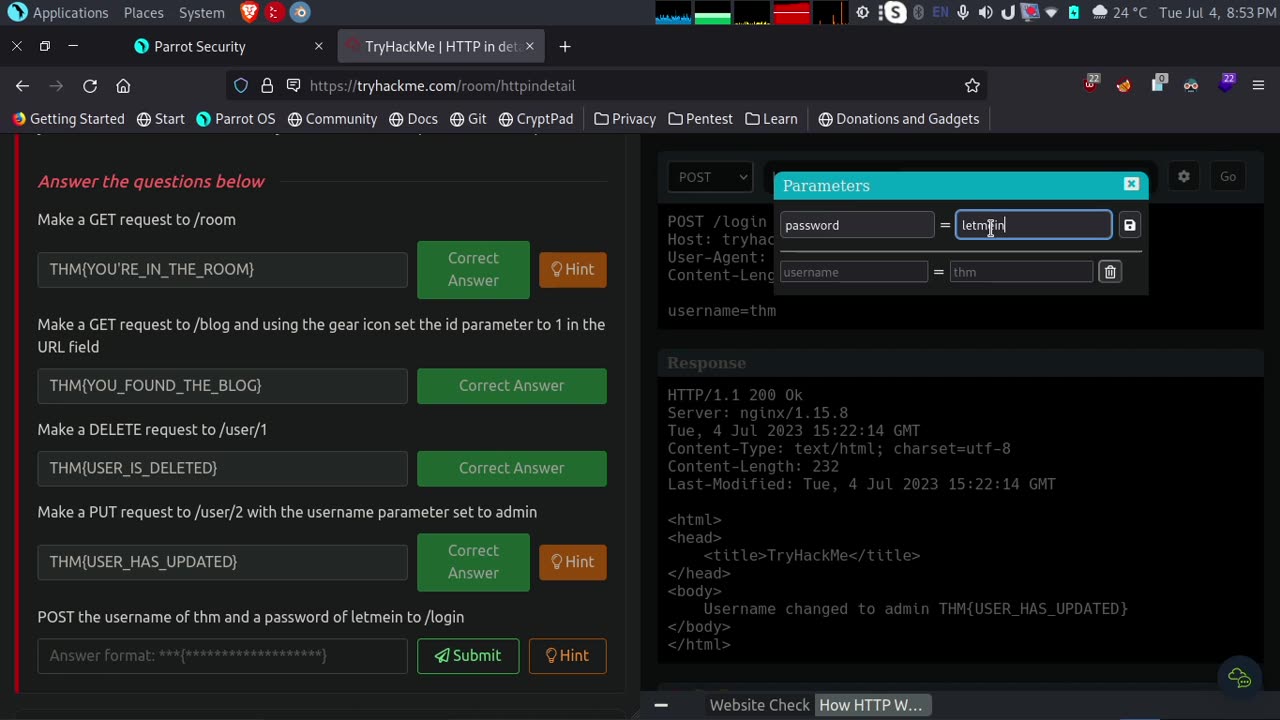Open the permissions icon in the address bar
Screen dimensions: 1280x720
293,86
